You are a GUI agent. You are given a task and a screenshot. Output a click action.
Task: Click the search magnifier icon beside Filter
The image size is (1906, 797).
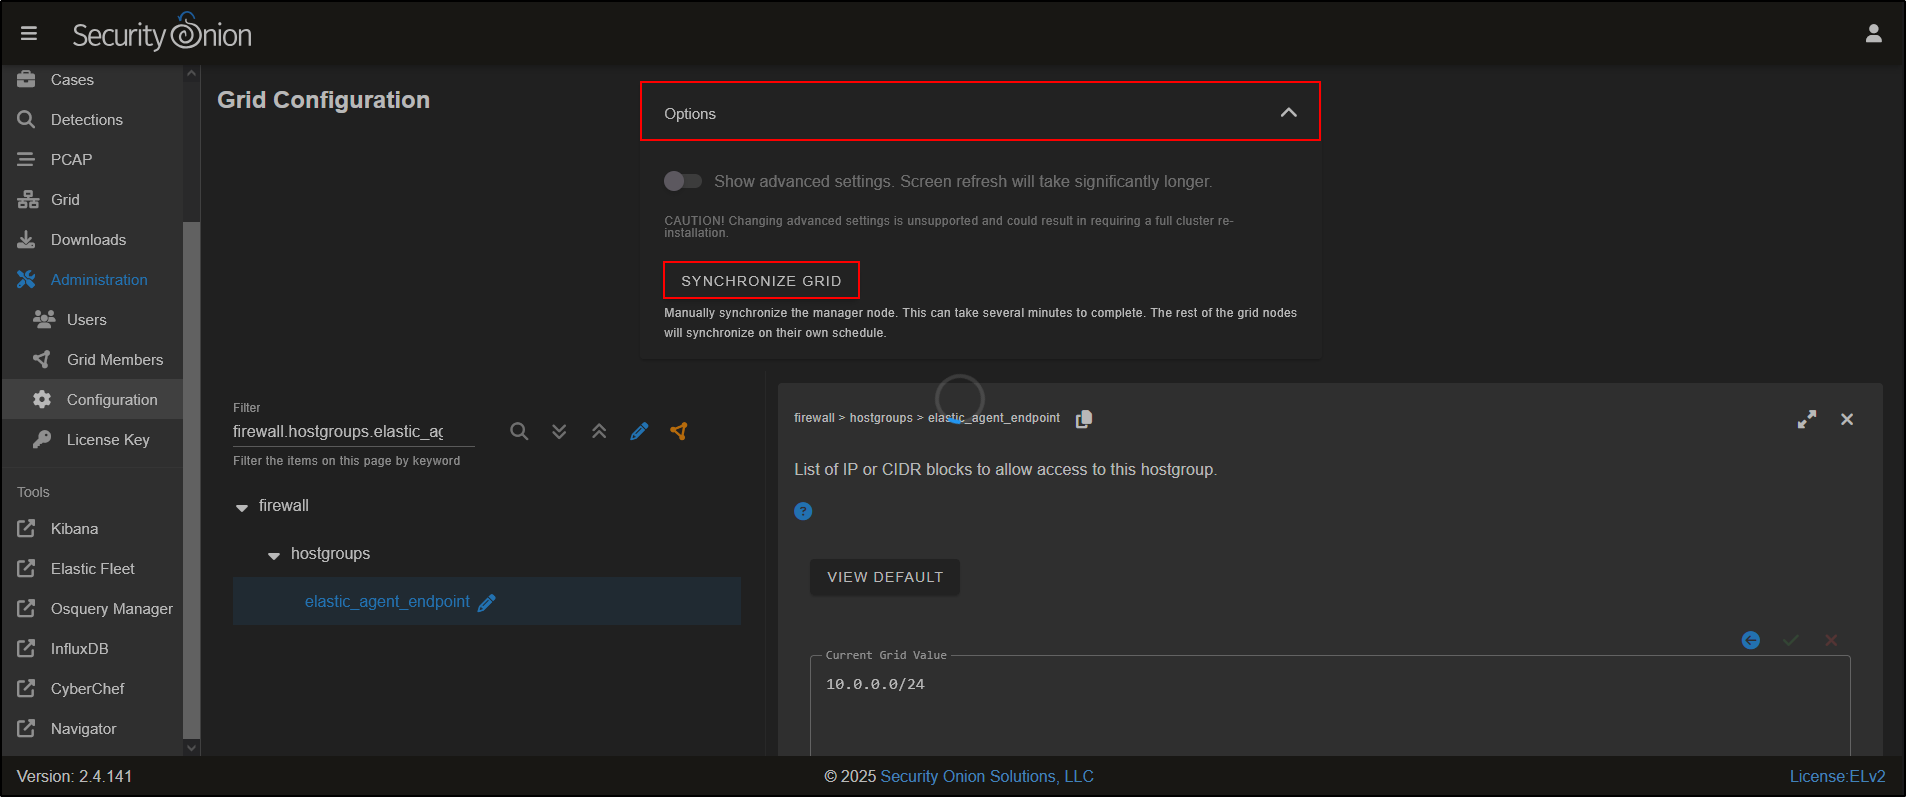(x=519, y=431)
